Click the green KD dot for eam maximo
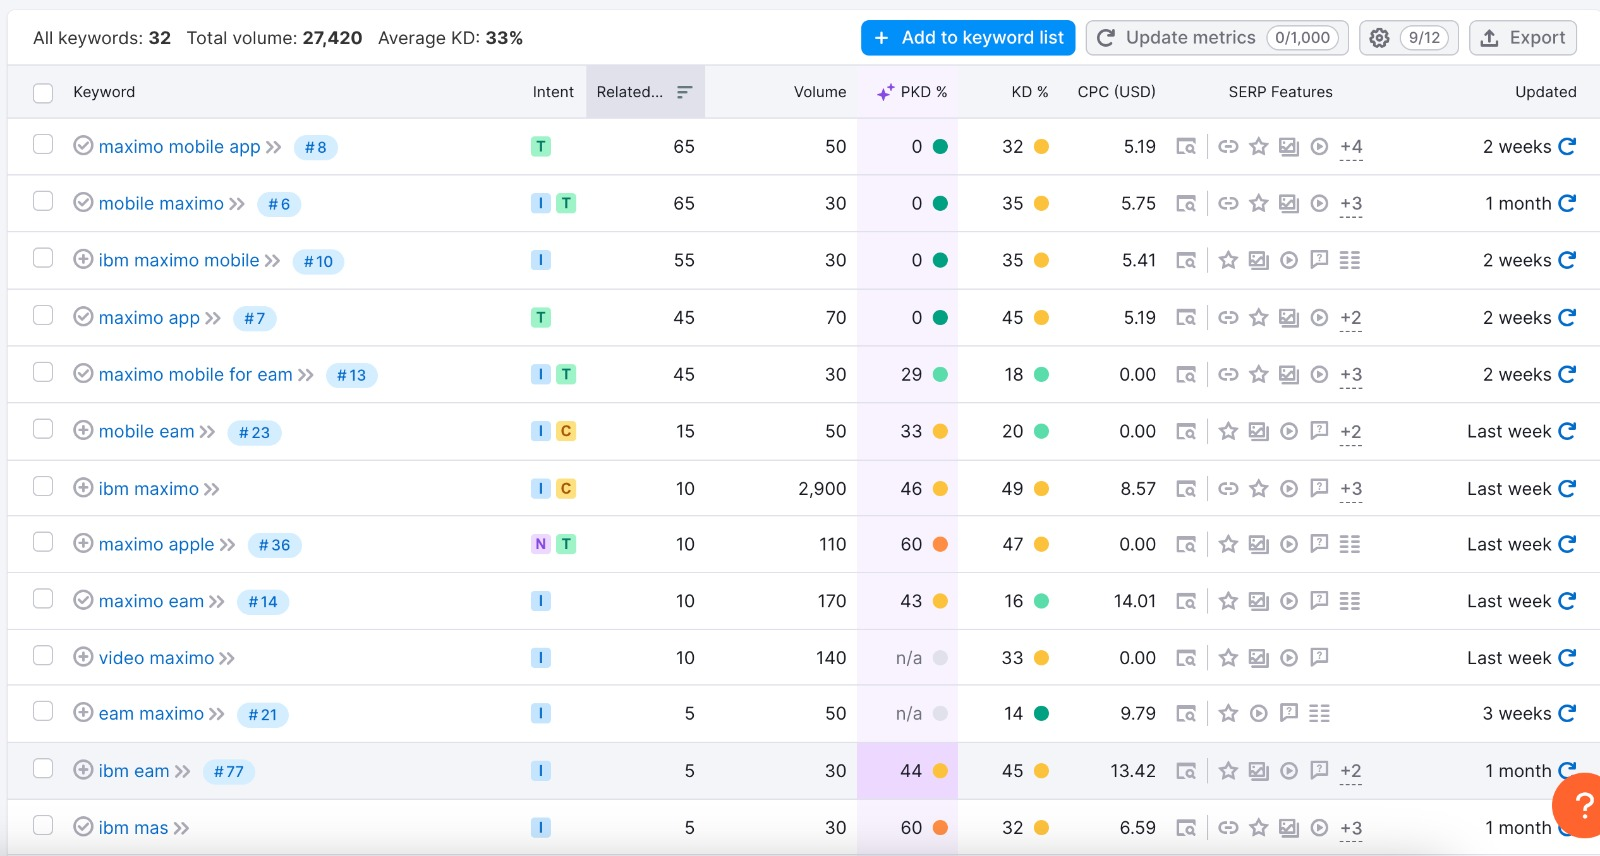Screen dimensions: 1600x856 click(x=1041, y=714)
